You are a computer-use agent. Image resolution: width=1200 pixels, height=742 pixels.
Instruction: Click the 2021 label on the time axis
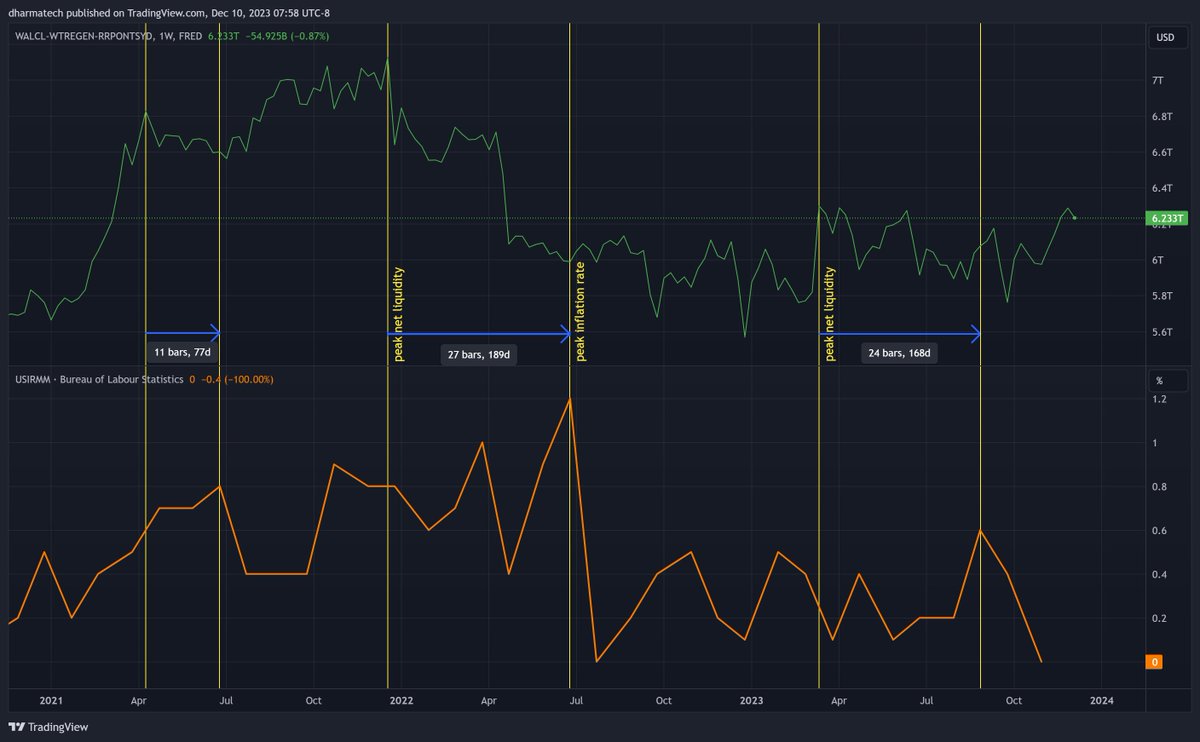pos(51,700)
